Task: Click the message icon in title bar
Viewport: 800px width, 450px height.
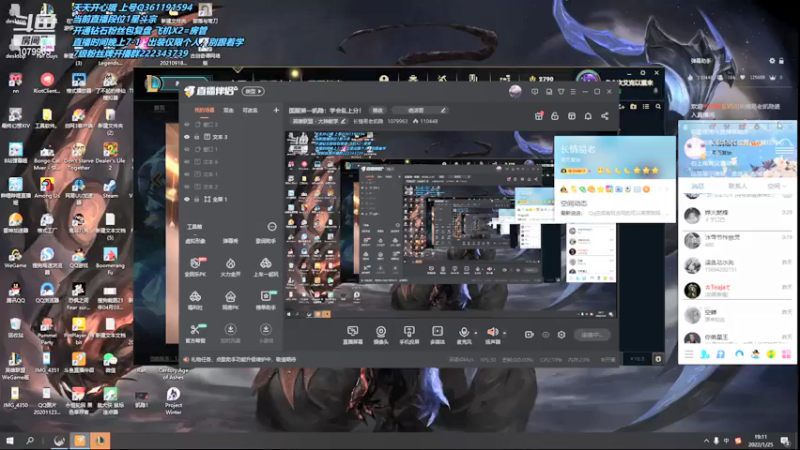Action: (535, 92)
